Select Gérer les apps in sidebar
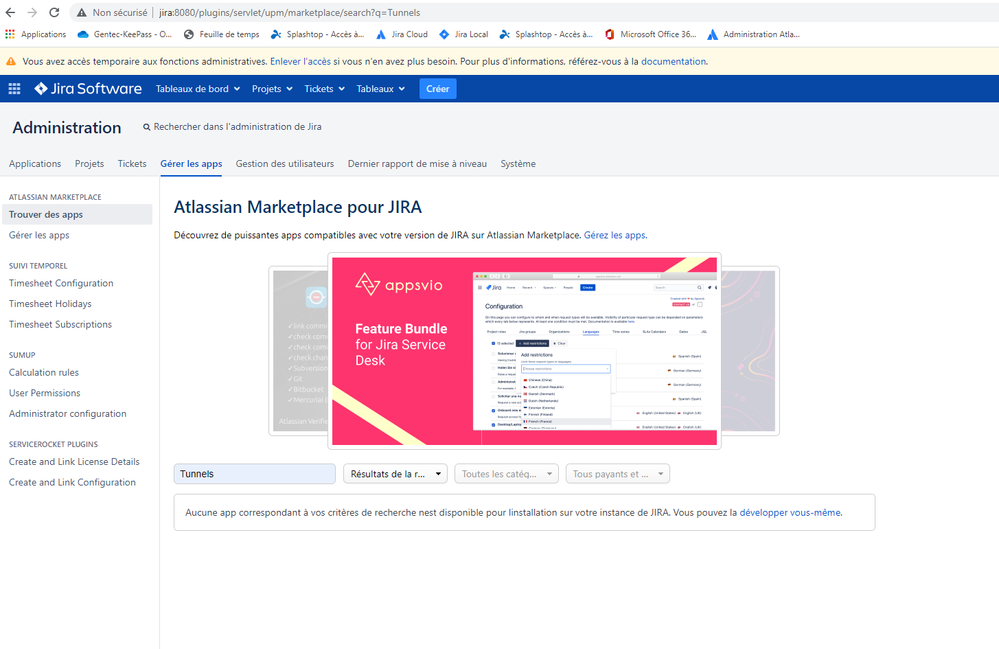Viewport: 999px width, 649px height. (x=39, y=235)
